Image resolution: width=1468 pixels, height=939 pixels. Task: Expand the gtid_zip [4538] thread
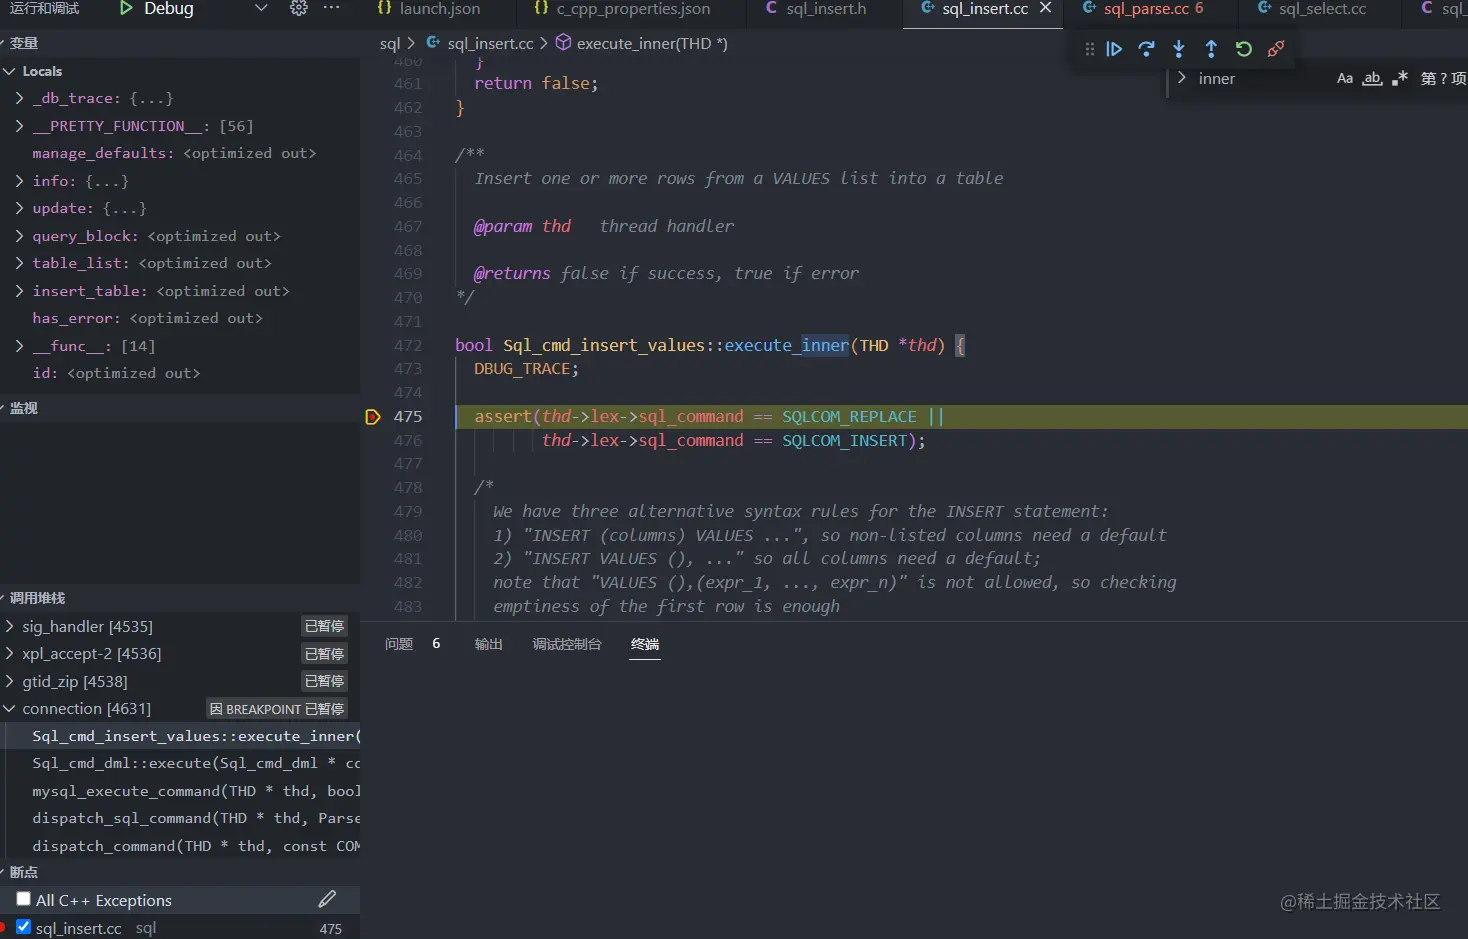pos(9,682)
